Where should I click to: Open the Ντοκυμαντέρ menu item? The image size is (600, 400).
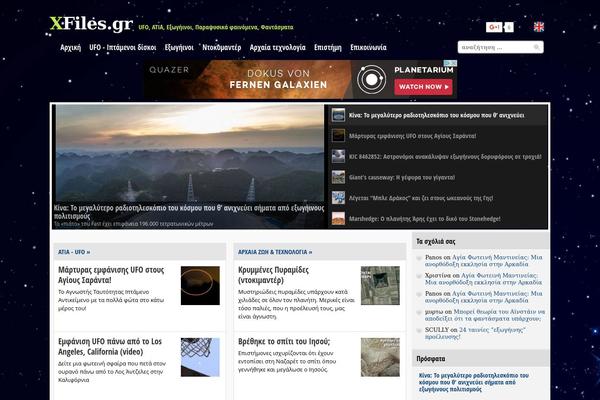pyautogui.click(x=222, y=47)
